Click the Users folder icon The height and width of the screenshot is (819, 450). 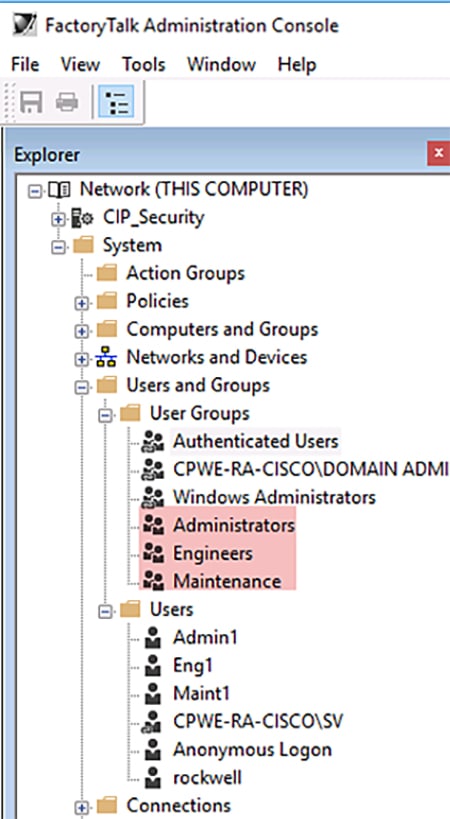point(130,610)
